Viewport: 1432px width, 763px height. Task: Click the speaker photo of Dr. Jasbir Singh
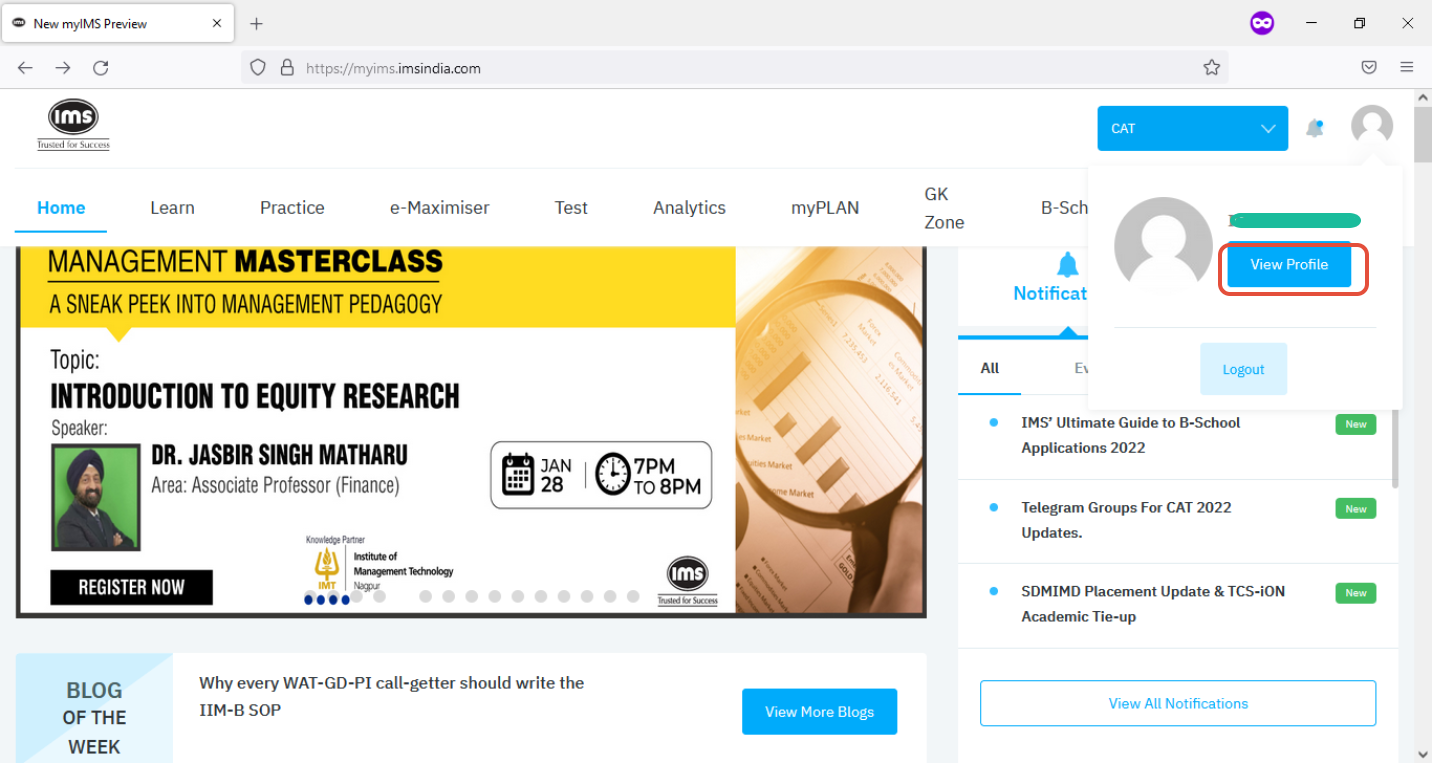pos(96,498)
